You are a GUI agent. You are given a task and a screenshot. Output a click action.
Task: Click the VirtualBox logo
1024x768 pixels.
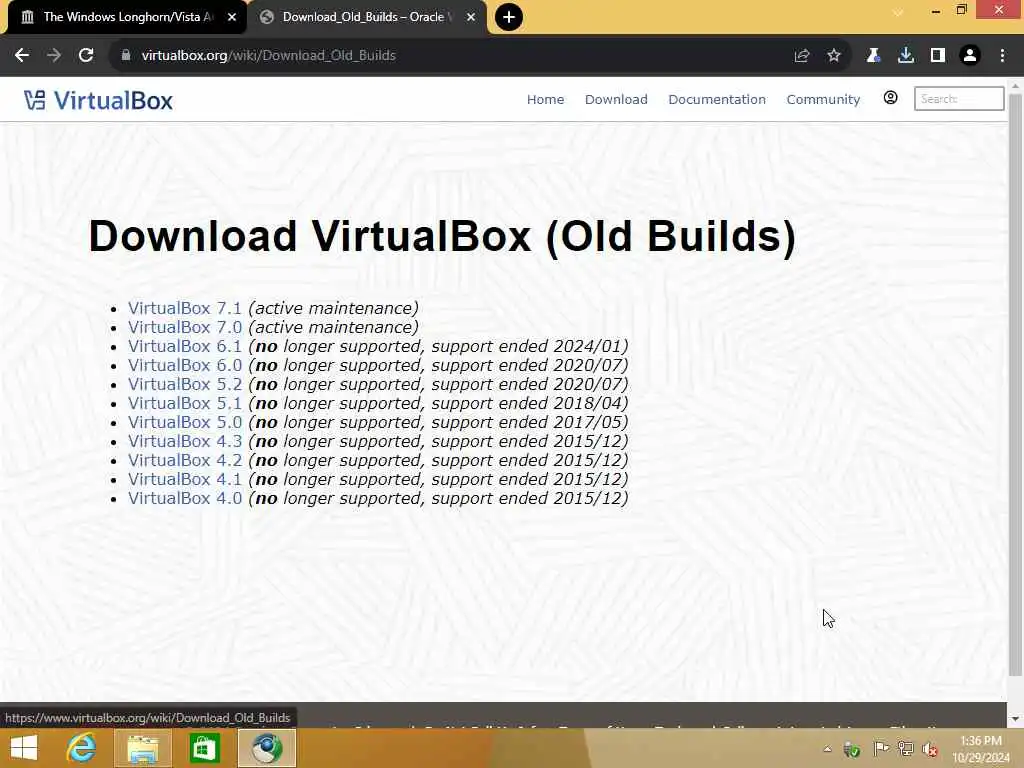[x=99, y=101]
